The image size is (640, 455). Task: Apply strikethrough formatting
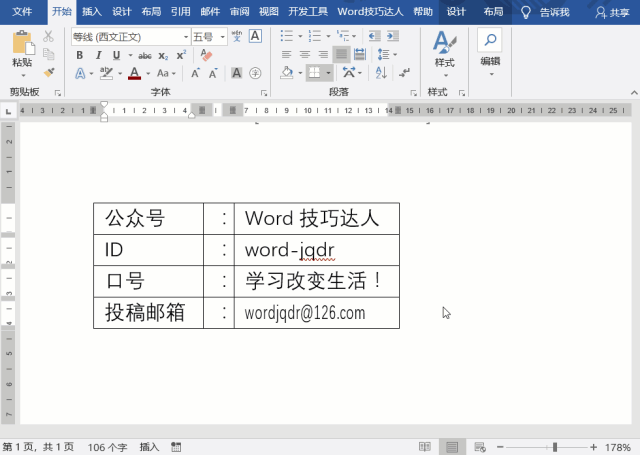click(145, 55)
